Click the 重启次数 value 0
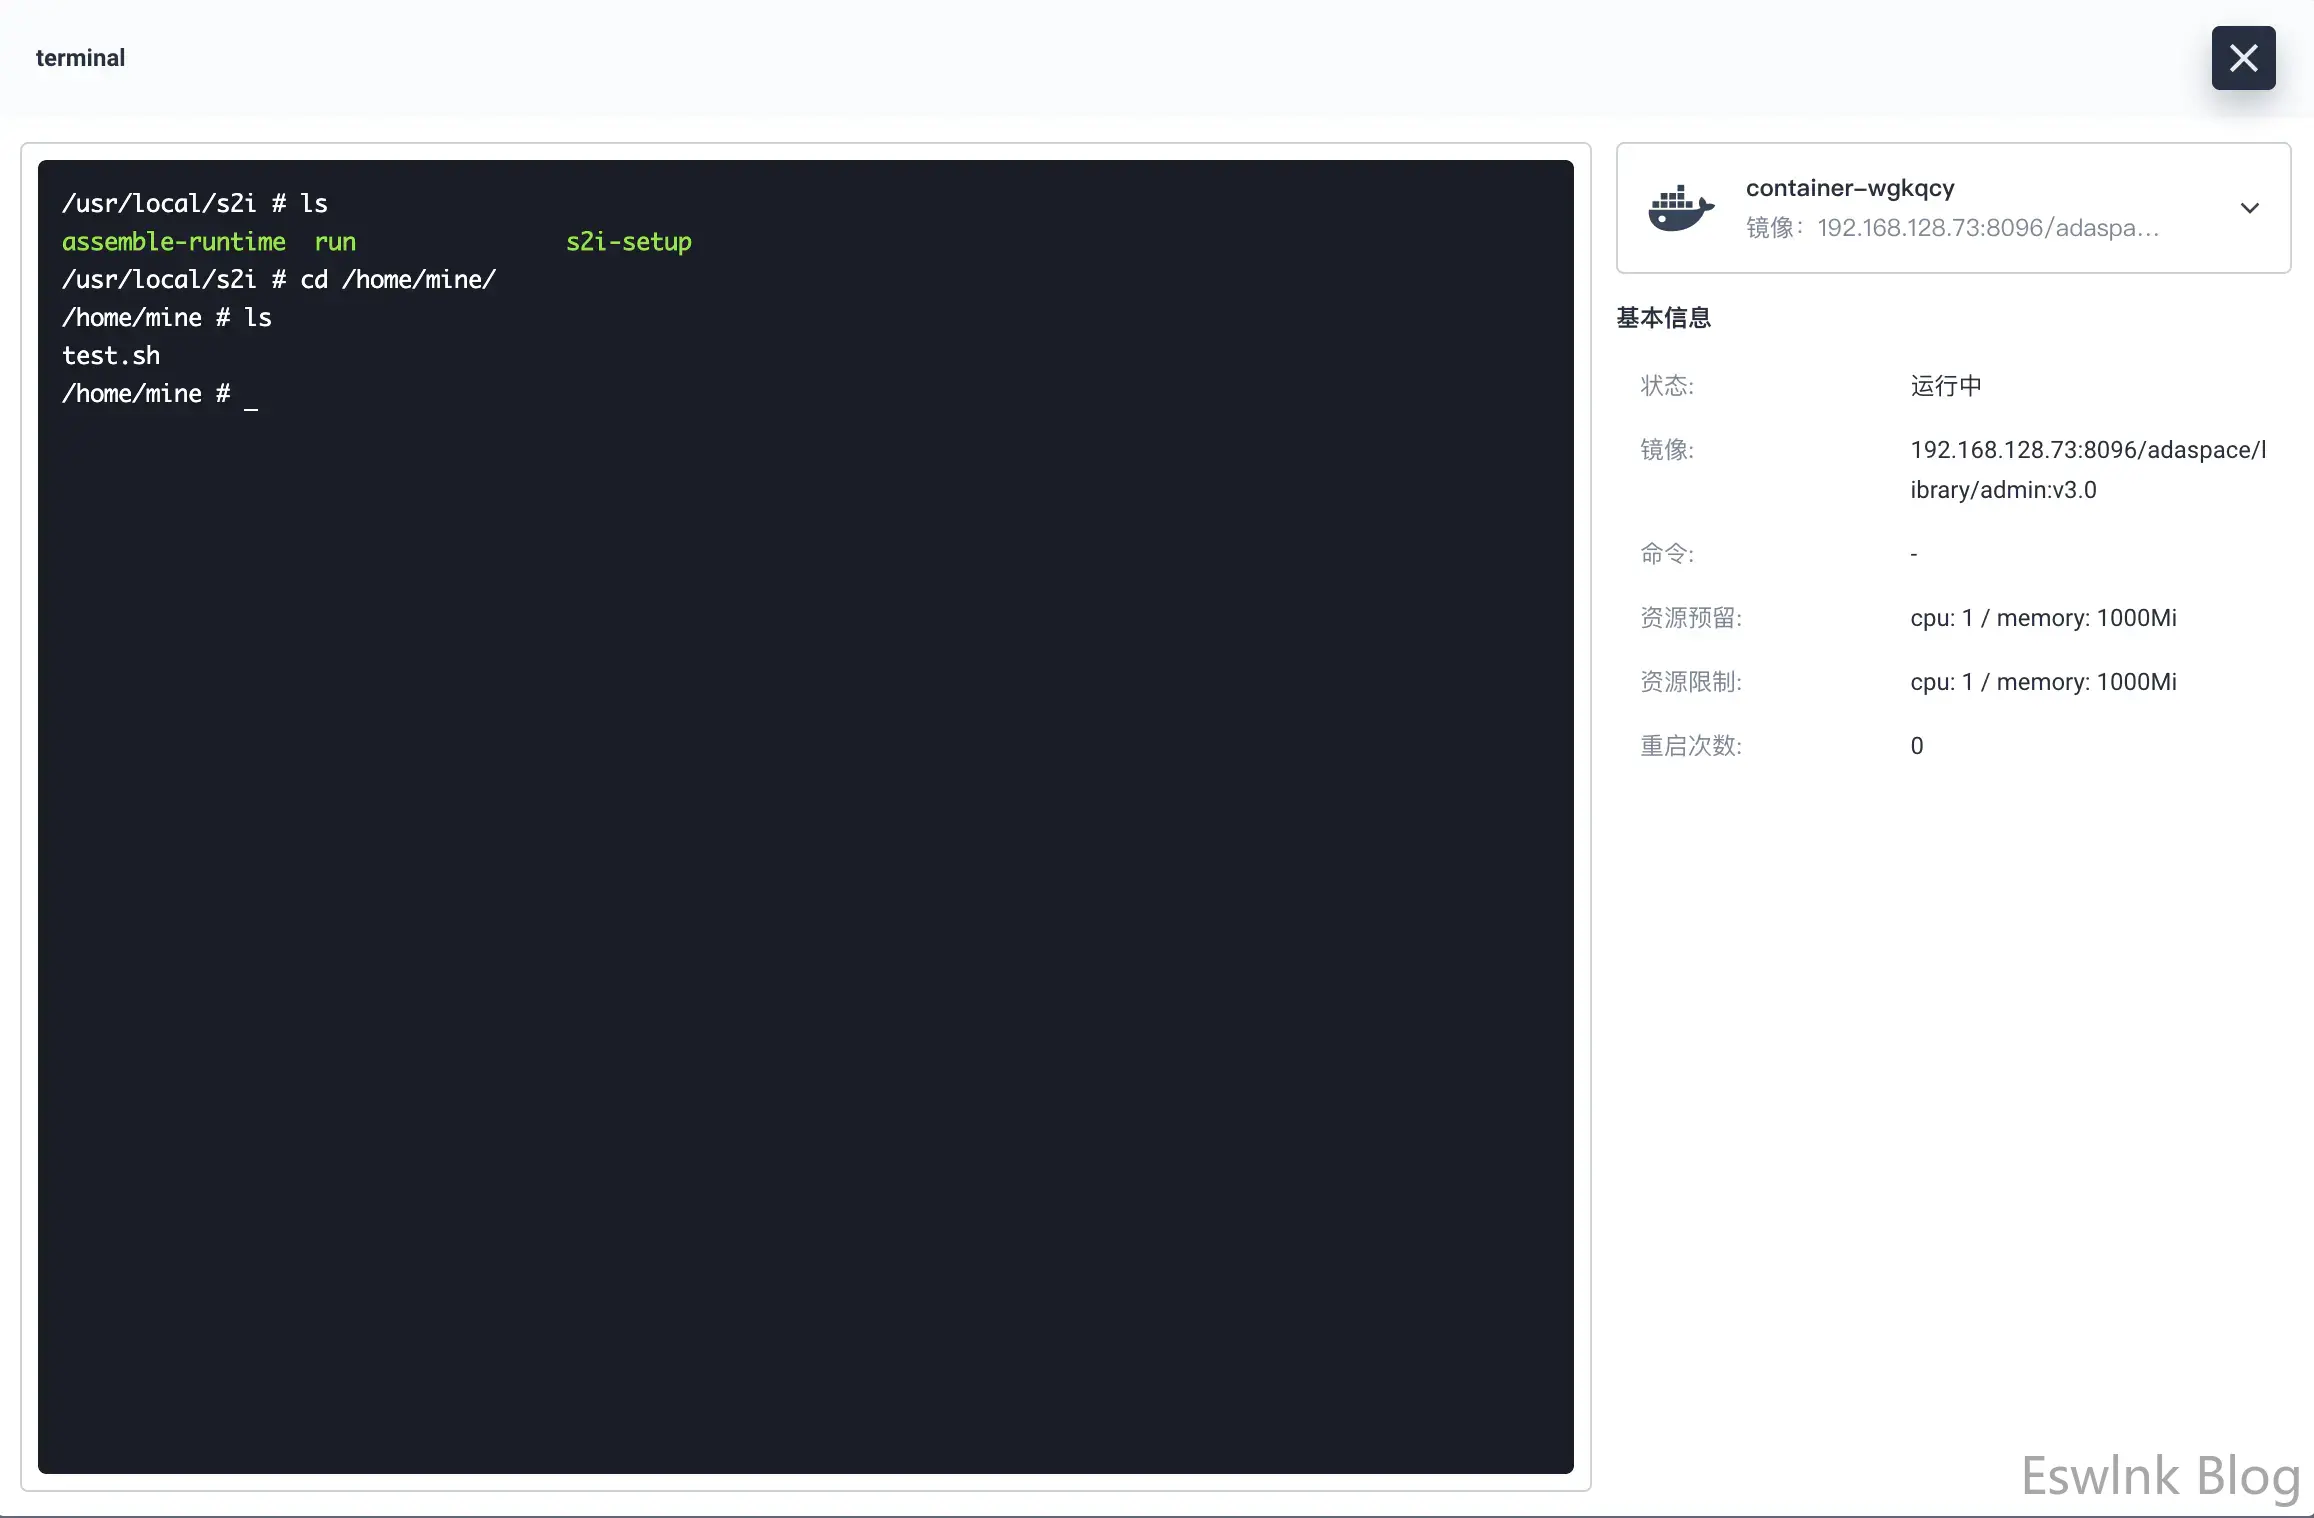Image resolution: width=2314 pixels, height=1518 pixels. (x=1916, y=746)
